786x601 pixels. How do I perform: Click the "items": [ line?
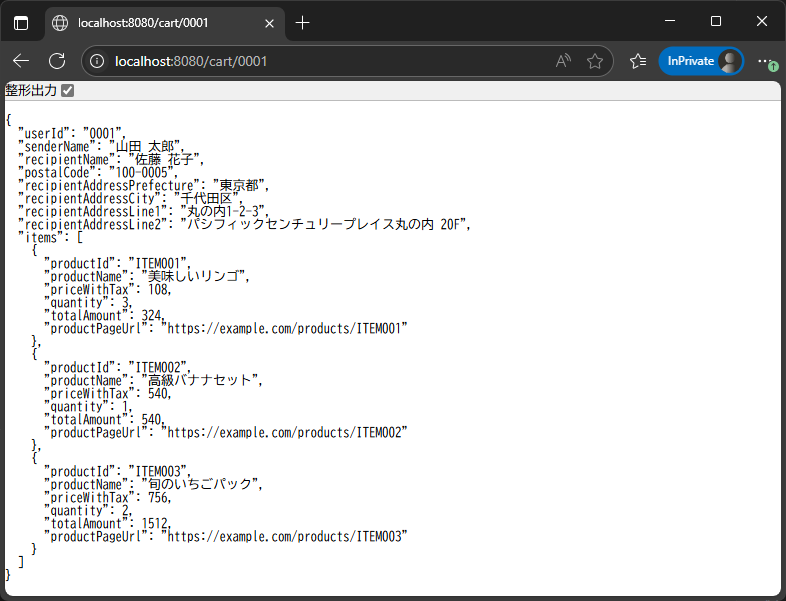(50, 238)
